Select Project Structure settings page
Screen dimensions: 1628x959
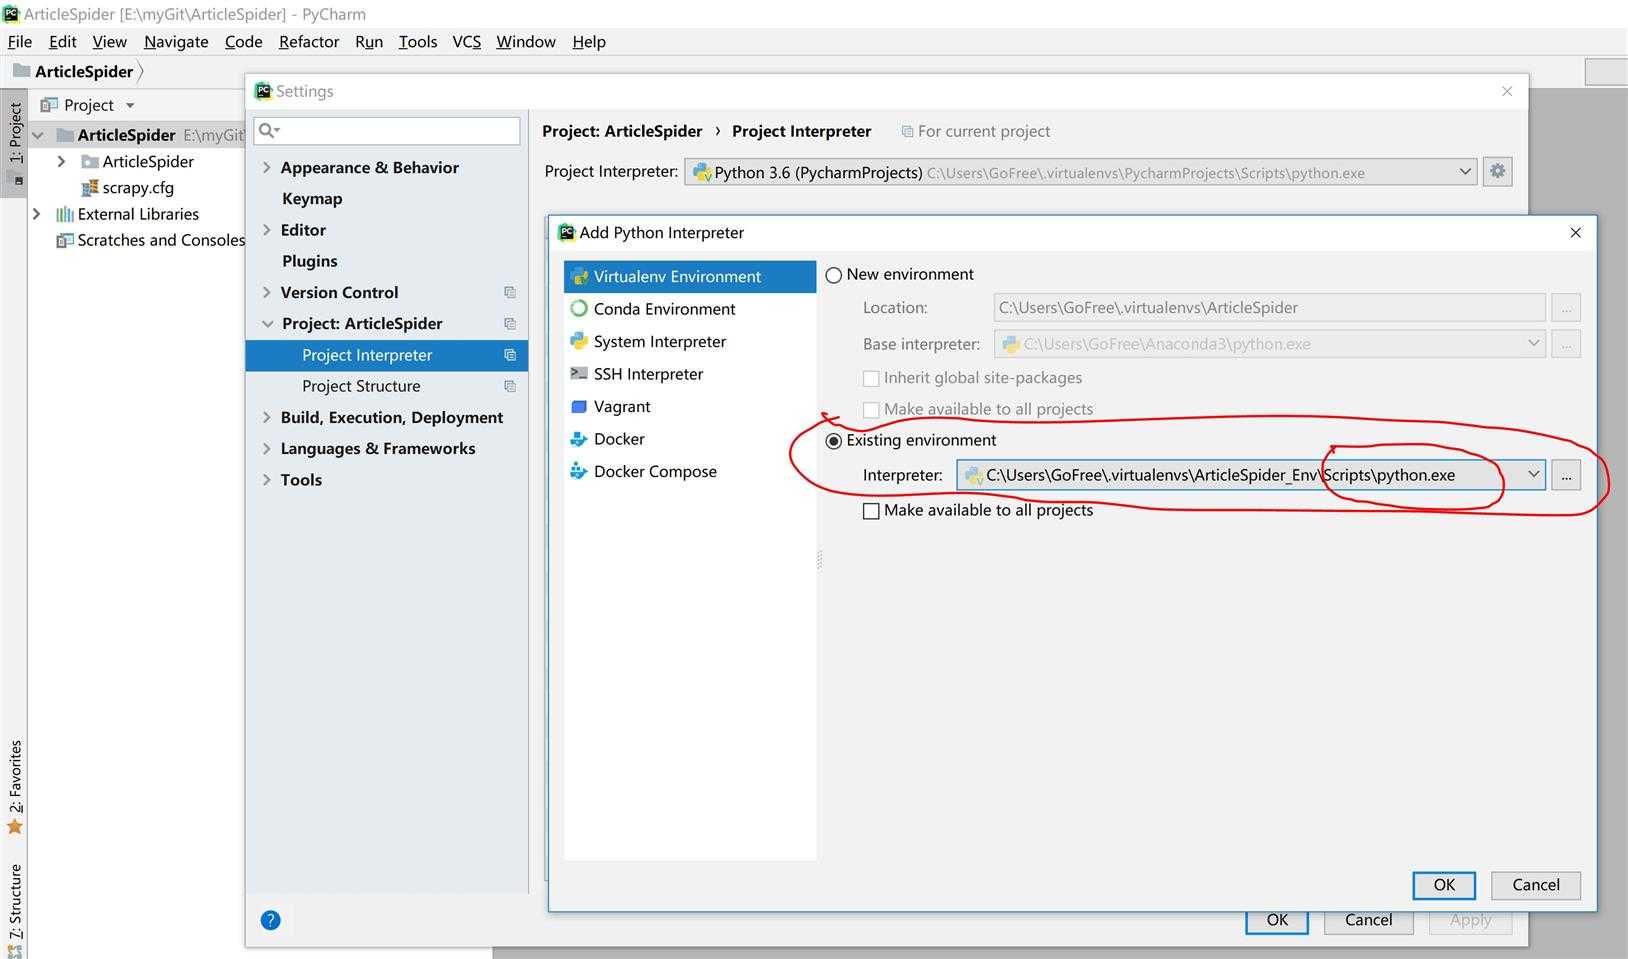click(x=361, y=386)
